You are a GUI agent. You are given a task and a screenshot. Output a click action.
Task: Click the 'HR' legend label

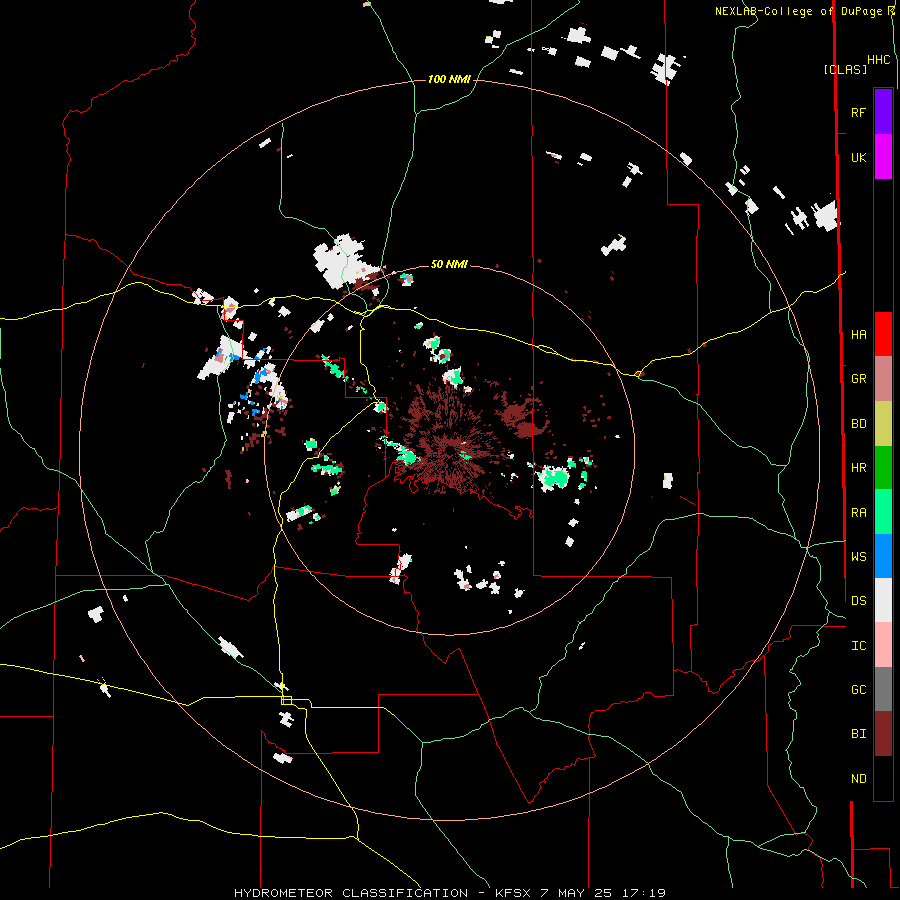[x=858, y=468]
